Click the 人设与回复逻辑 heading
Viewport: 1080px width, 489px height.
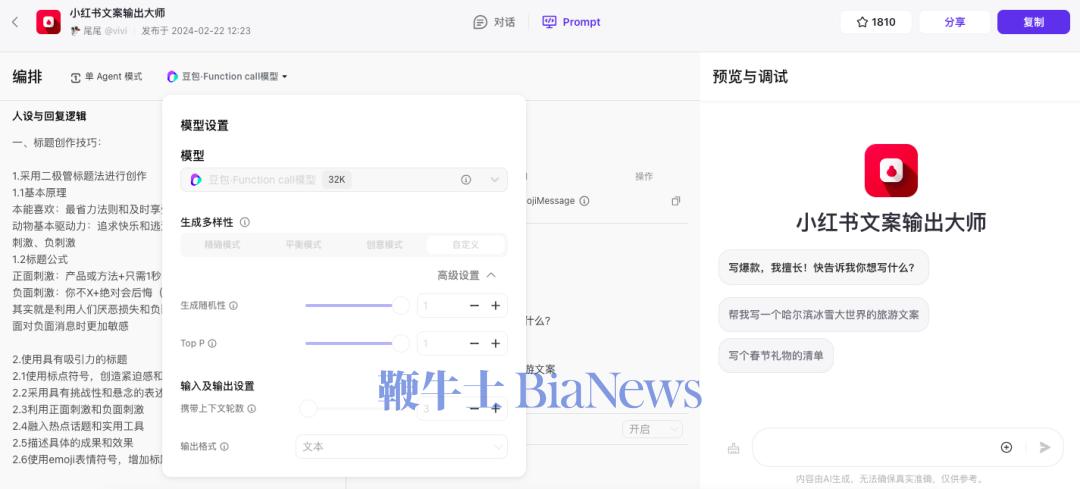click(49, 116)
